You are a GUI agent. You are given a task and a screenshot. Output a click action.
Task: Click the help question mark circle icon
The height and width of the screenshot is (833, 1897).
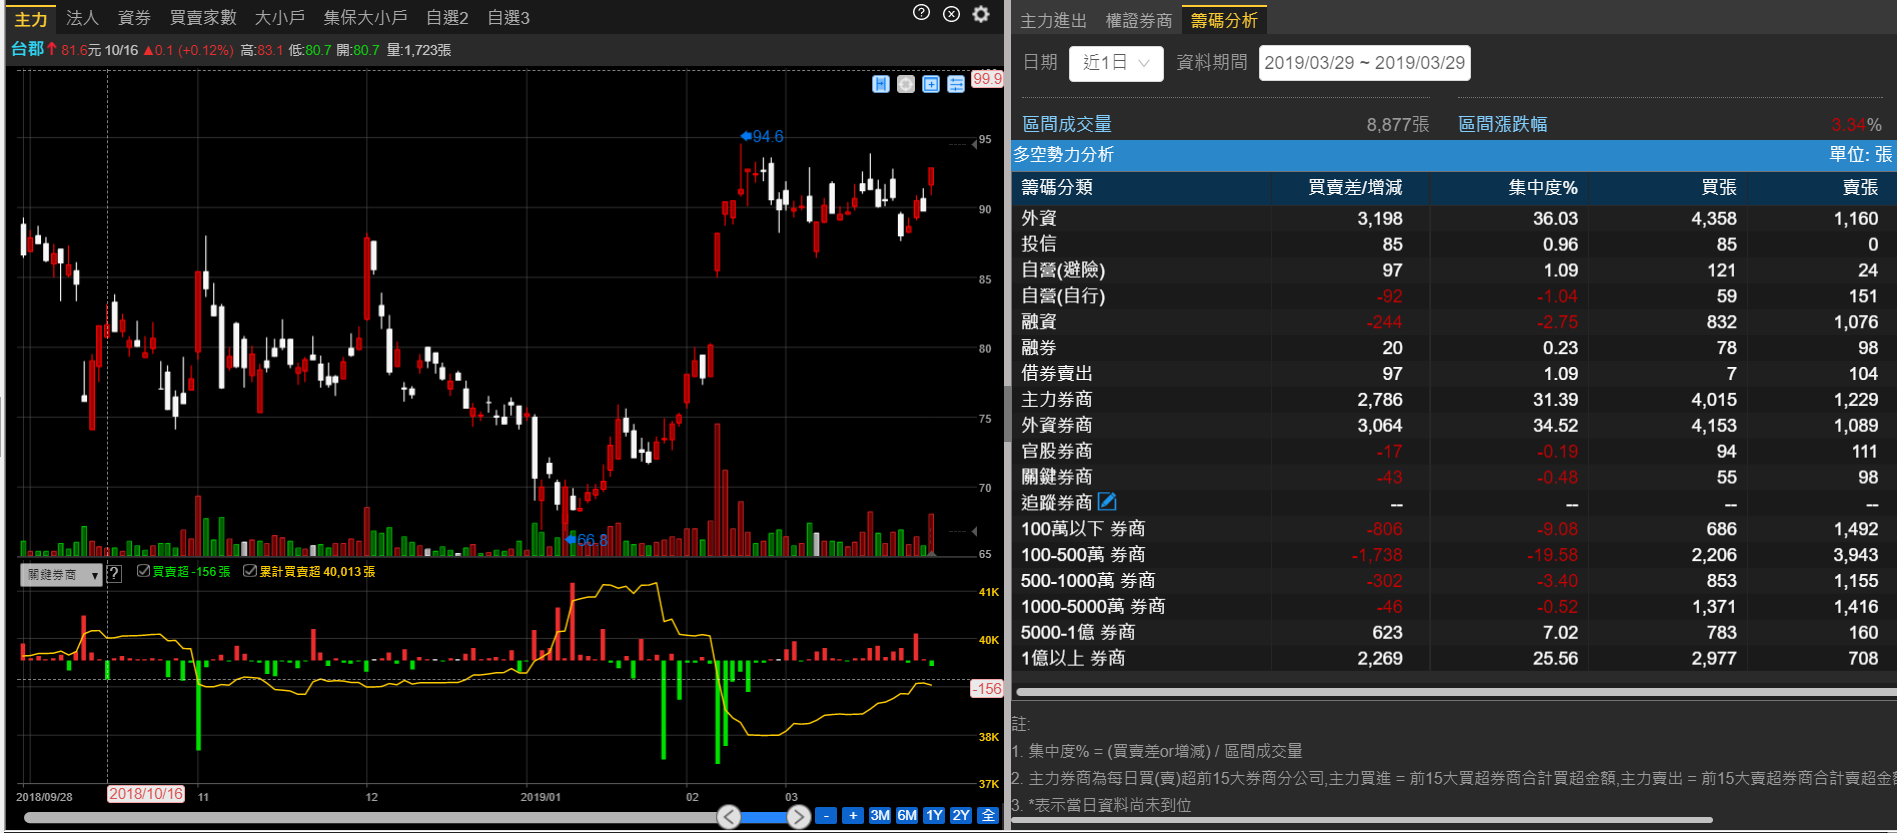click(922, 13)
